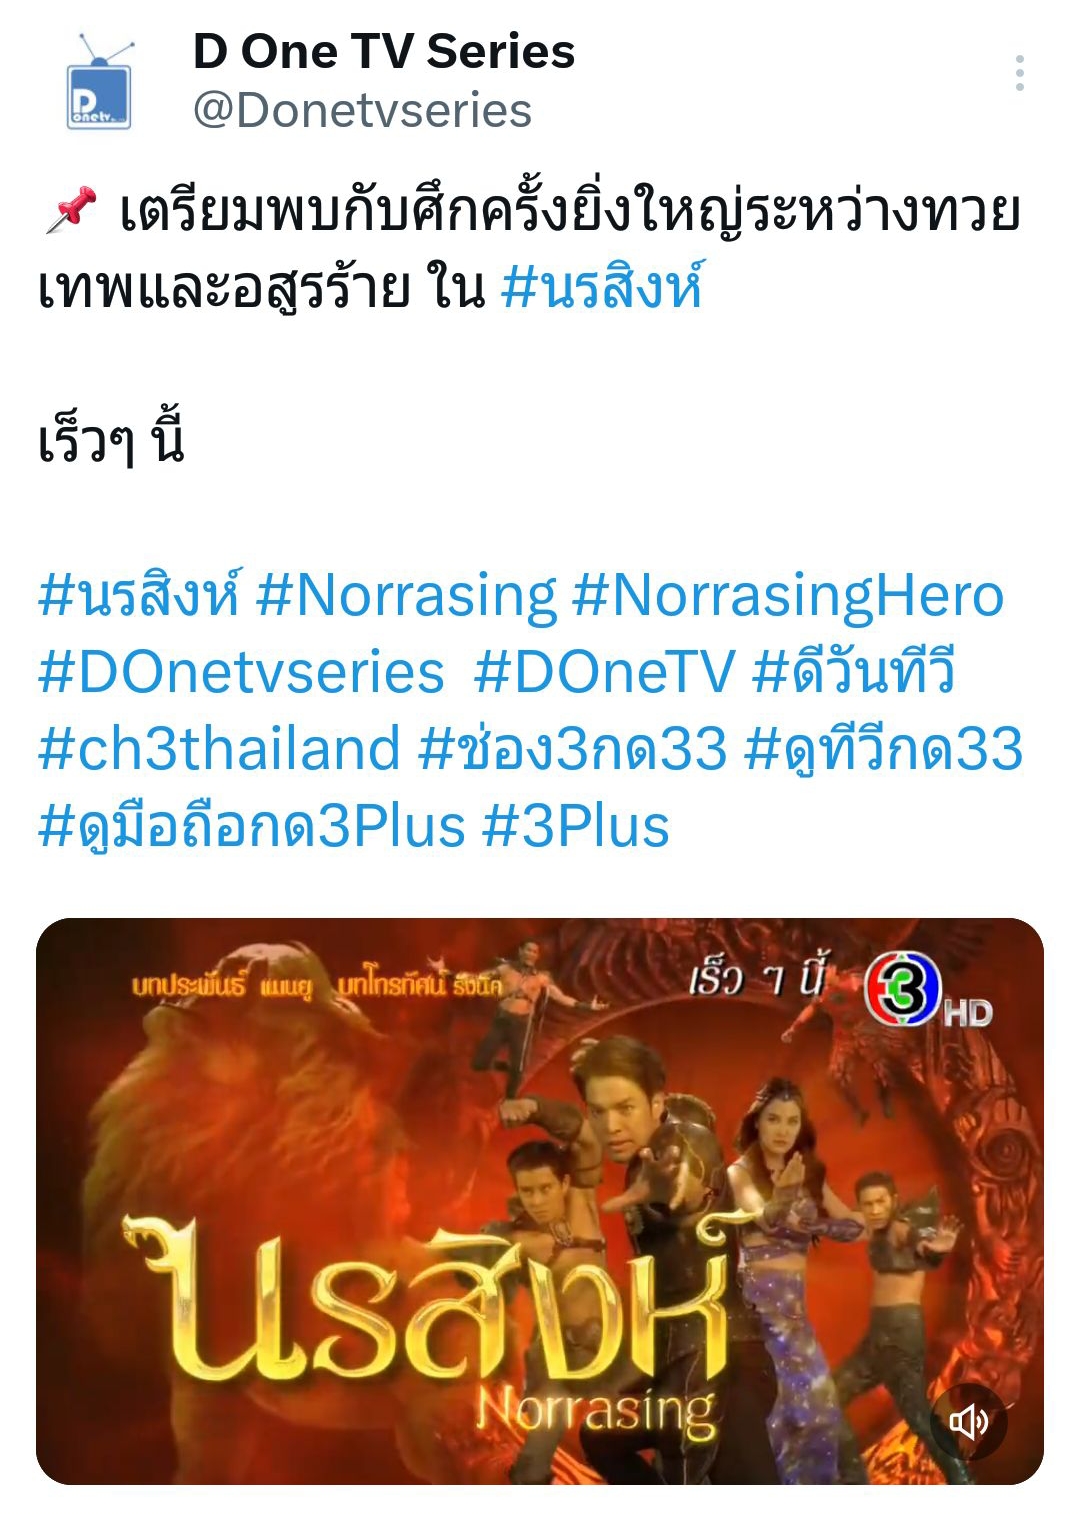Open the #Norrasing hashtag
1080x1514 pixels.
click(406, 596)
